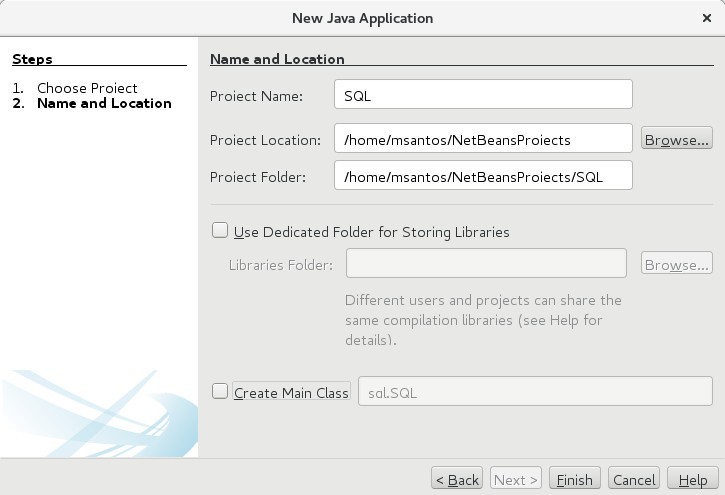
Task: Go back with the Back button
Action: point(457,480)
